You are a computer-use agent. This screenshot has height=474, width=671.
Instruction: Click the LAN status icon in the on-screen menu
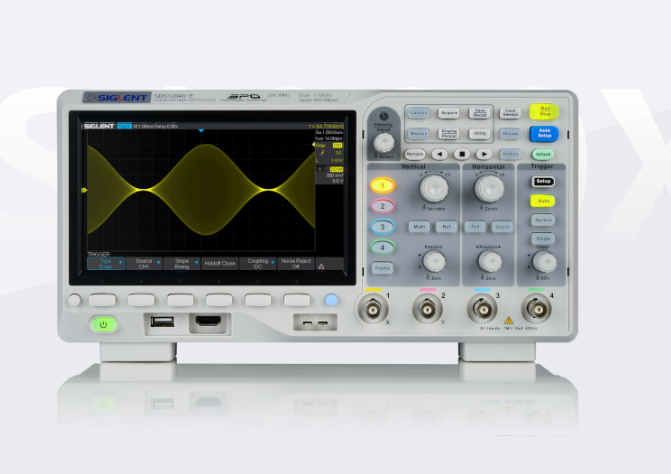[321, 266]
